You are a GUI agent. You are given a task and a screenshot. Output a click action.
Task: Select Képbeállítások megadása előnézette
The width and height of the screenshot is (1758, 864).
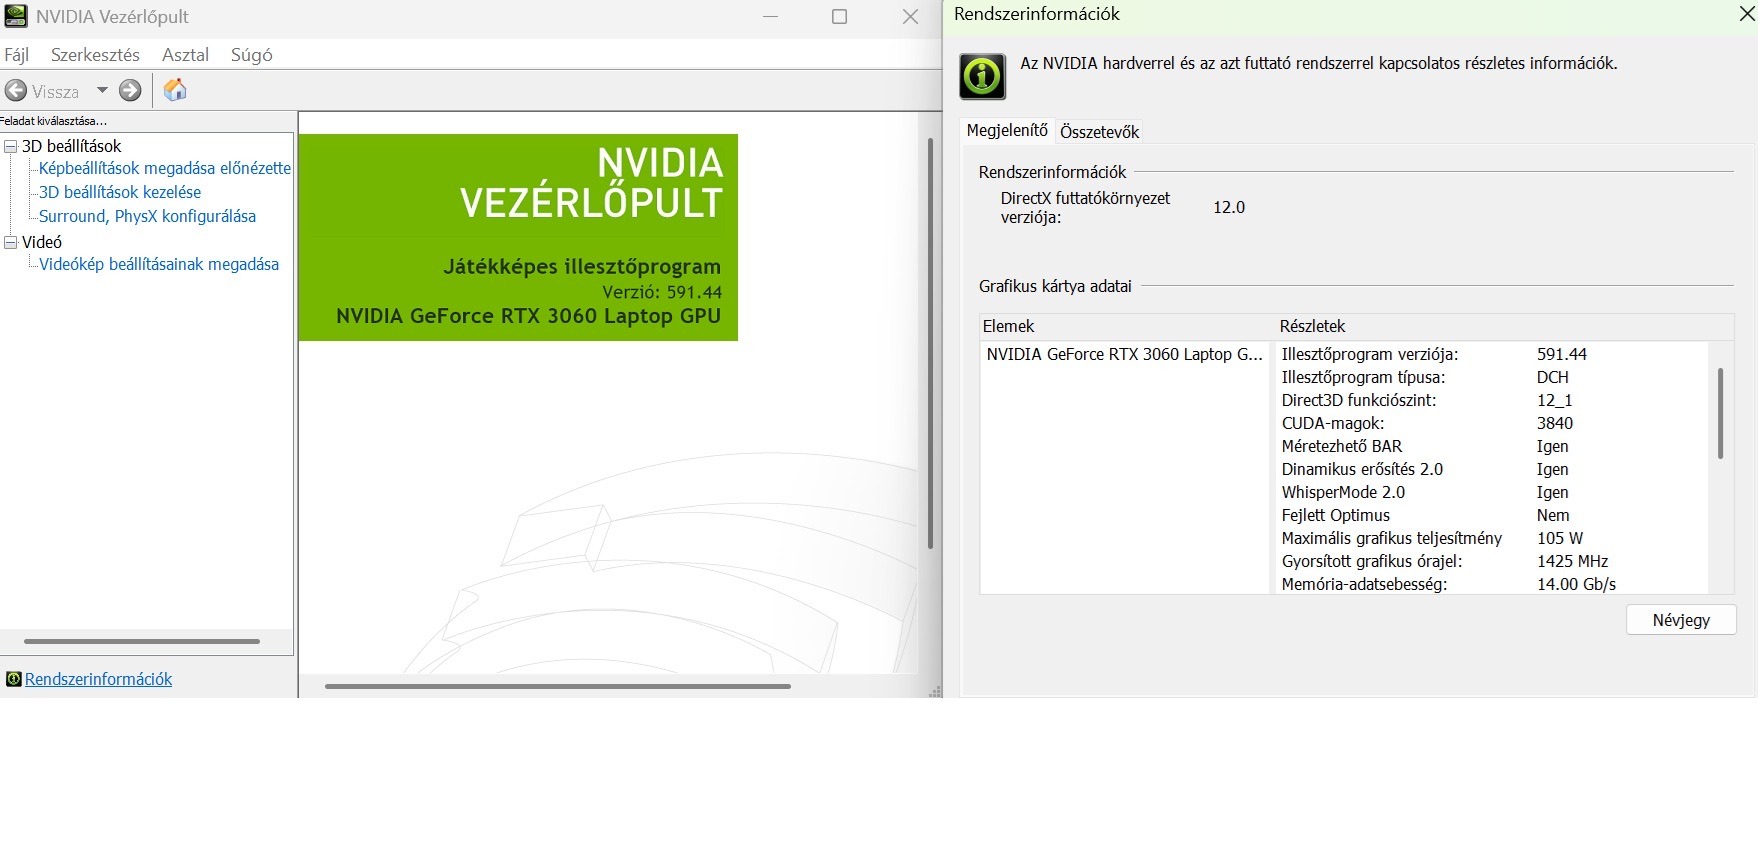click(165, 168)
